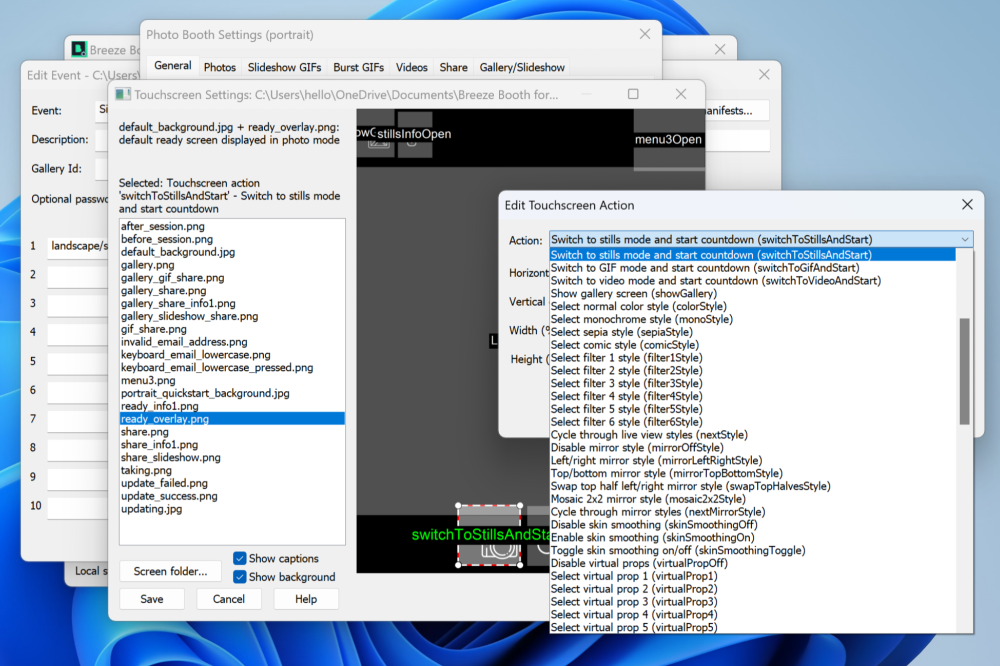Click the Screen folder... button
The width and height of the screenshot is (1000, 666).
point(170,572)
